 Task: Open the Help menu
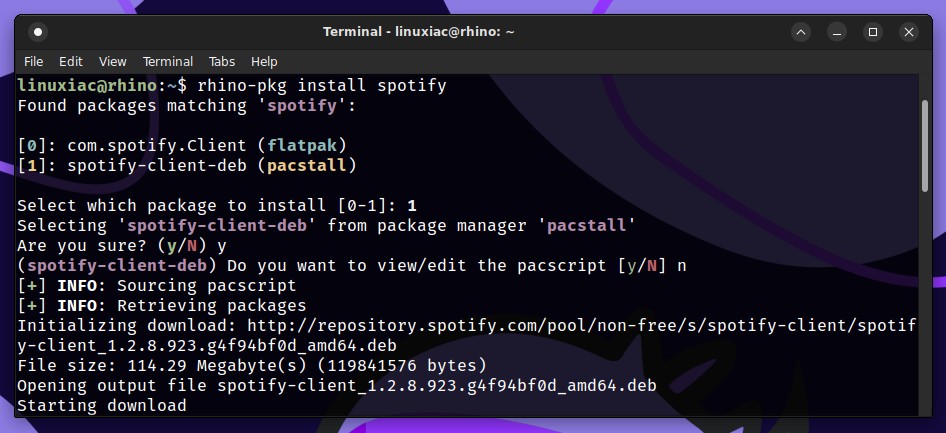[x=264, y=62]
